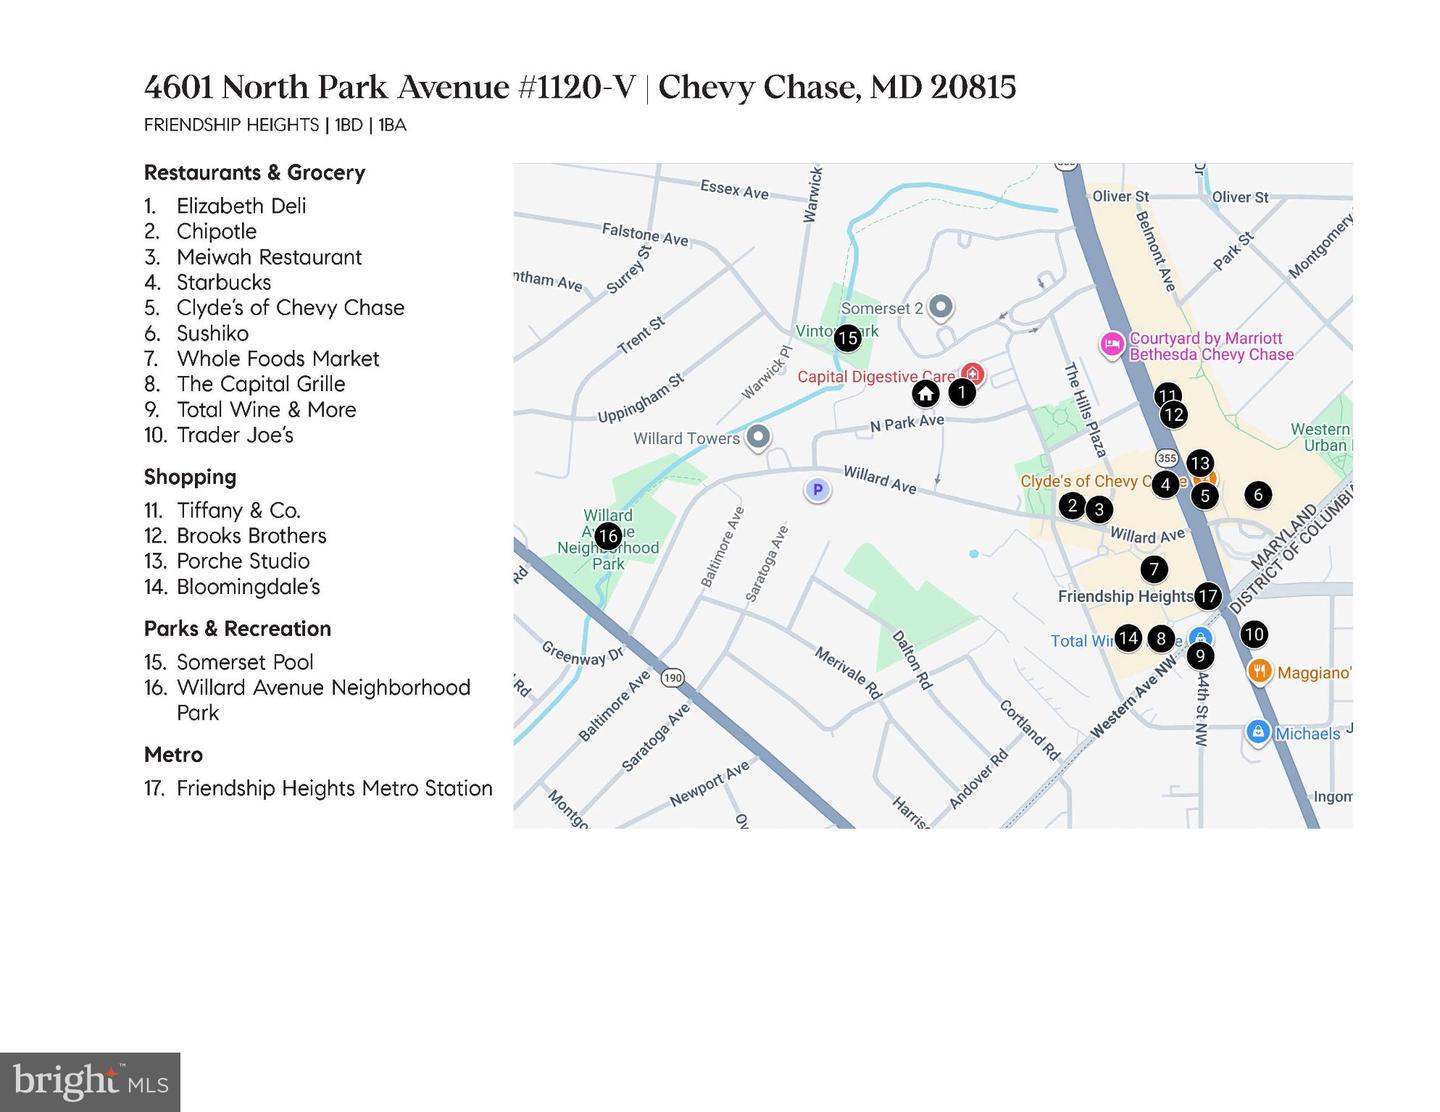Click the red medical icon by Capital Digestive
This screenshot has height=1112, width=1440.
[972, 375]
